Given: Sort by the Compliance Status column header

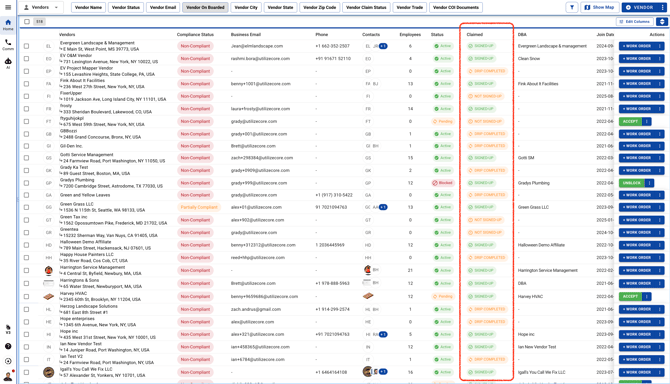Looking at the screenshot, I should tap(195, 35).
